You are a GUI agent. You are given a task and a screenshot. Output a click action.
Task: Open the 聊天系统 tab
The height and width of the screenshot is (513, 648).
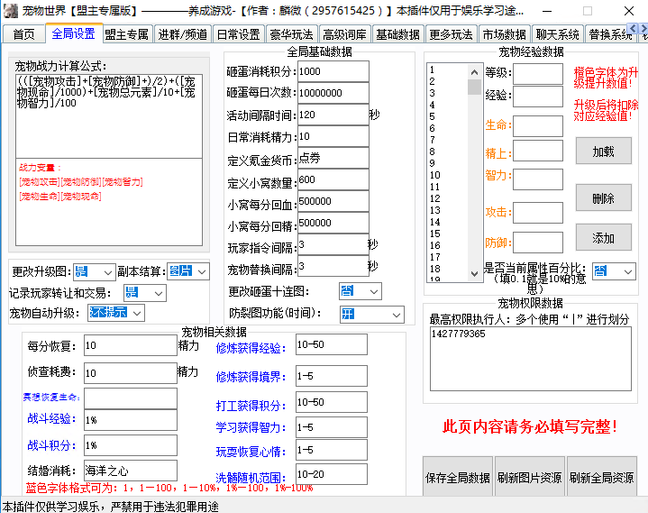[557, 34]
